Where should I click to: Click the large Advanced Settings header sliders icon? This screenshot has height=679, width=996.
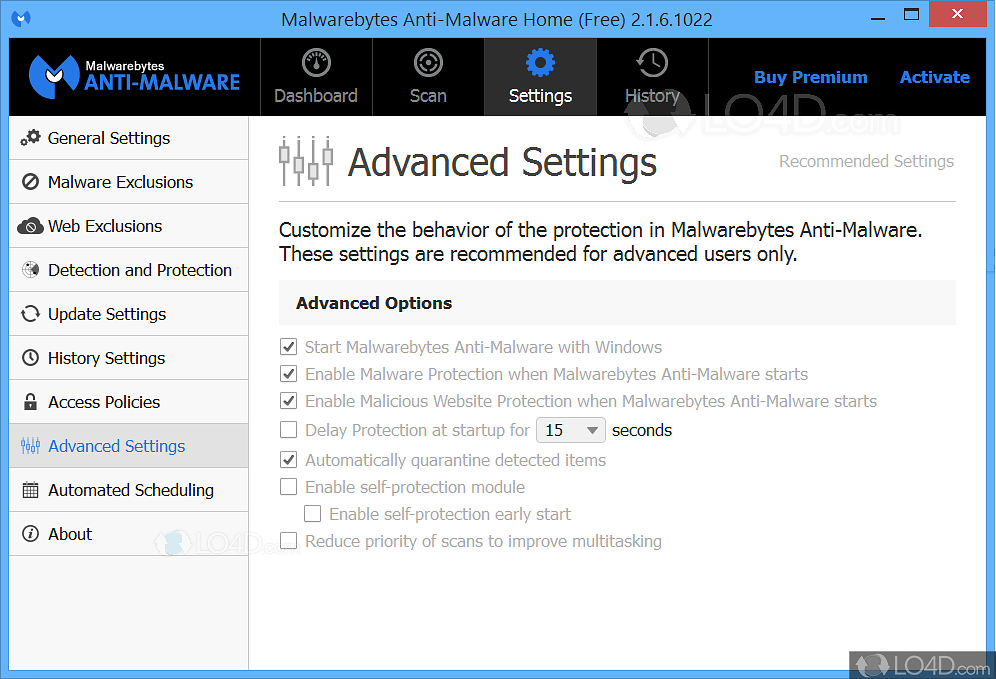coord(306,161)
